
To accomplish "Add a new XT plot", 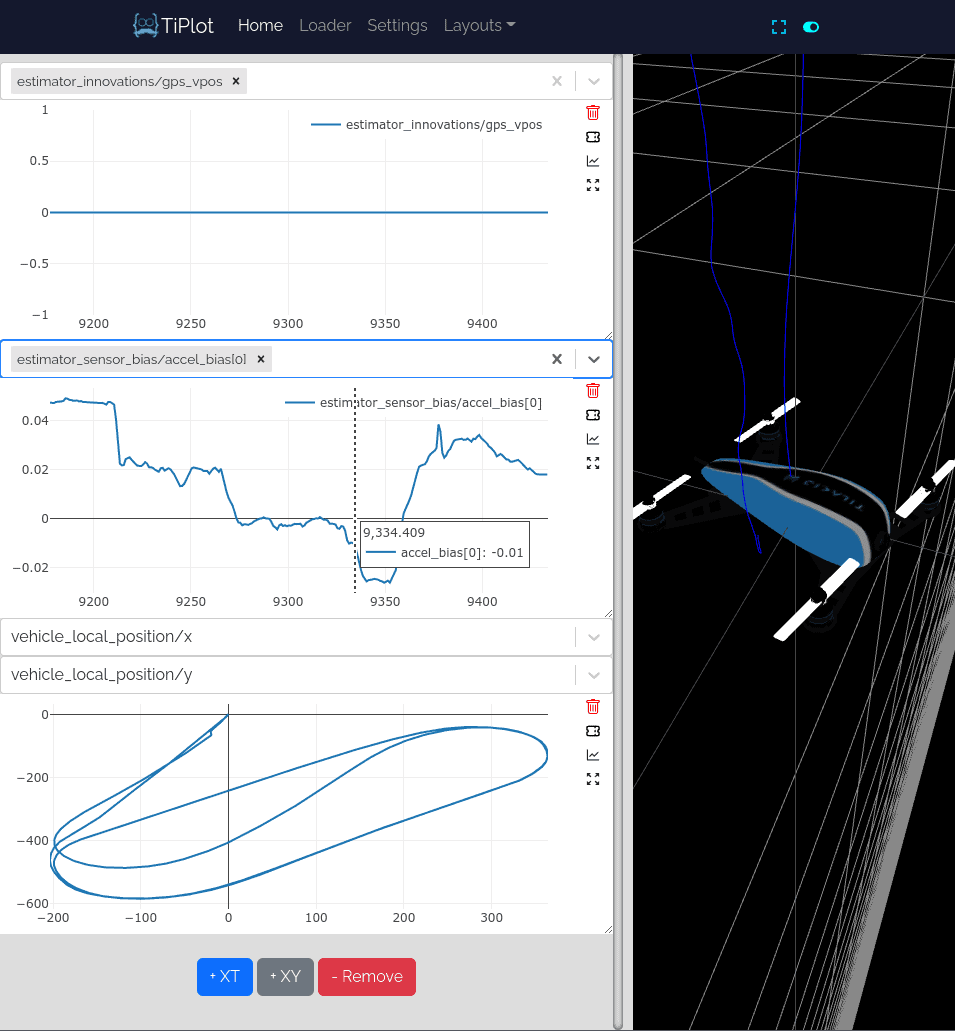I will coord(225,976).
